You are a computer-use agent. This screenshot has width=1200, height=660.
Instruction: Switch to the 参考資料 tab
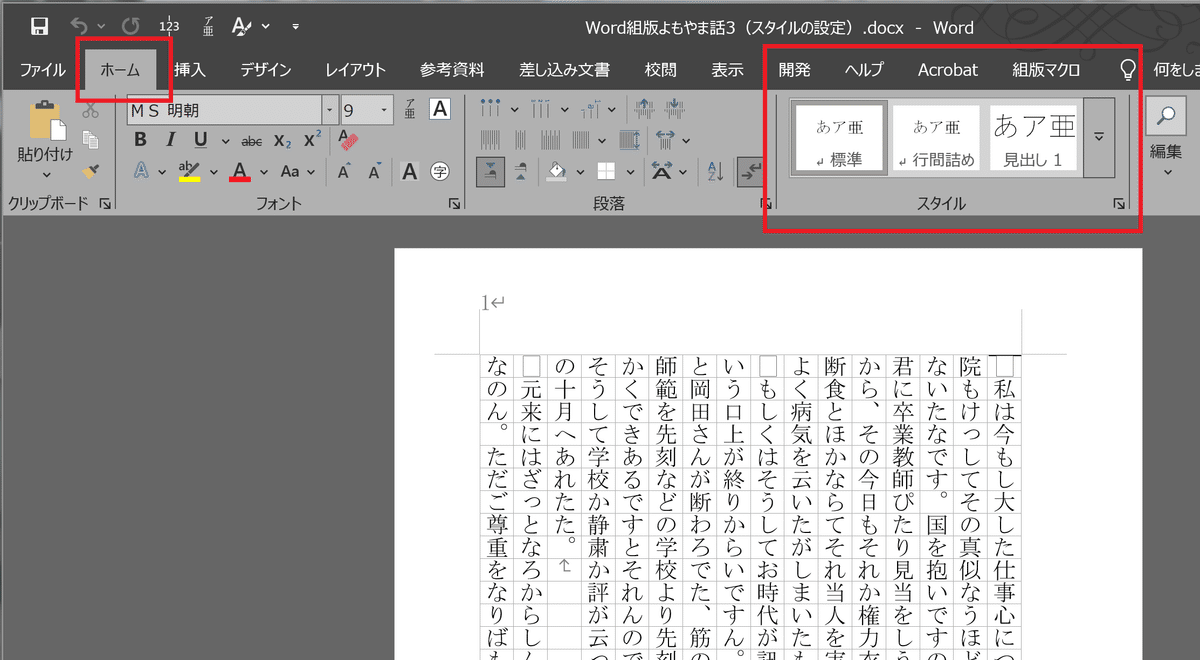[452, 70]
